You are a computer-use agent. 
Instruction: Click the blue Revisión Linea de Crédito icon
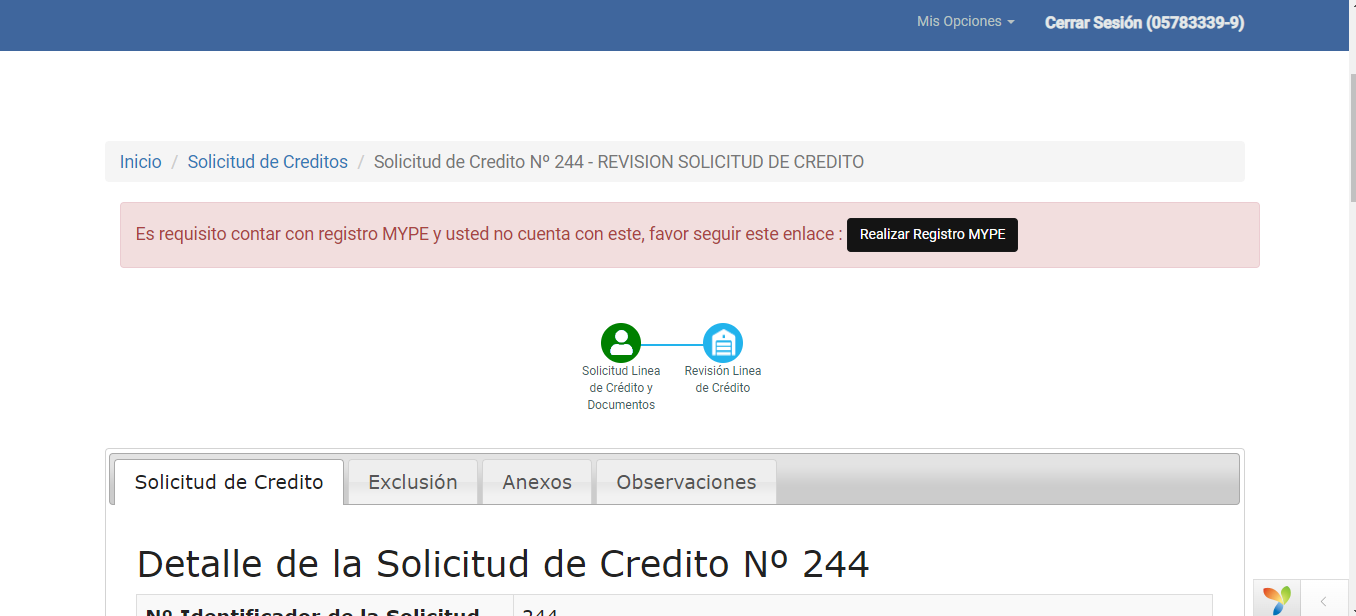click(x=723, y=343)
